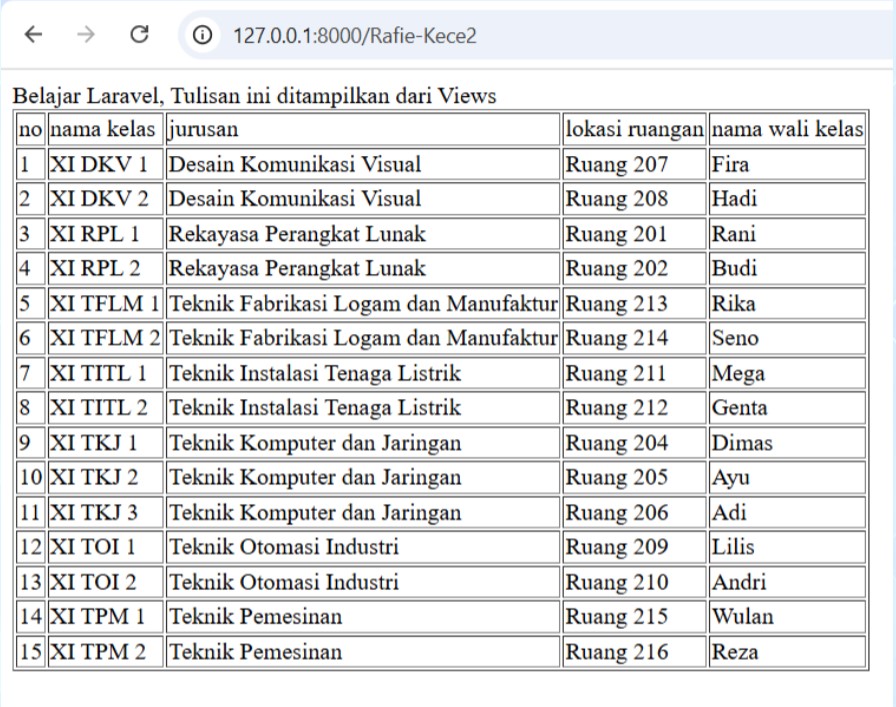Select the 'XI TFLM 2' cell

(x=105, y=338)
